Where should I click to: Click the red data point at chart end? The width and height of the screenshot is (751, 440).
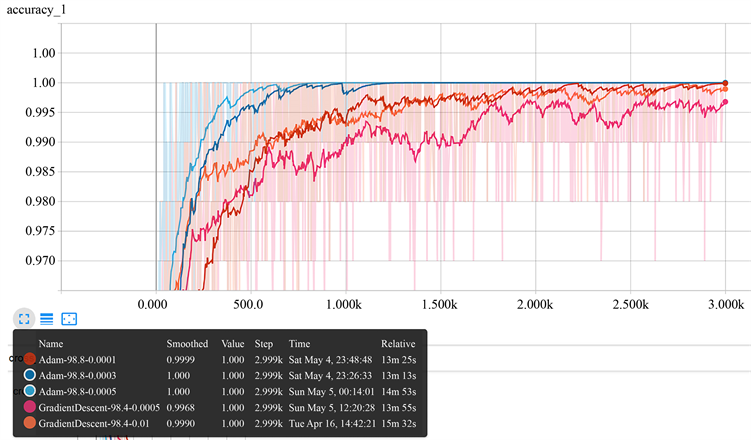(x=725, y=83)
